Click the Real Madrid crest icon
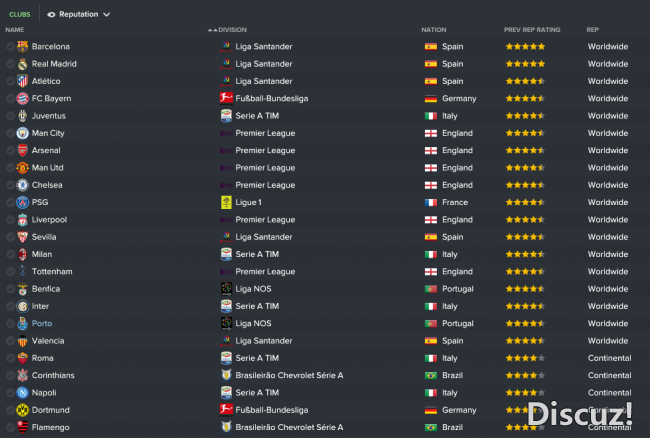The width and height of the screenshot is (650, 438). click(22, 64)
